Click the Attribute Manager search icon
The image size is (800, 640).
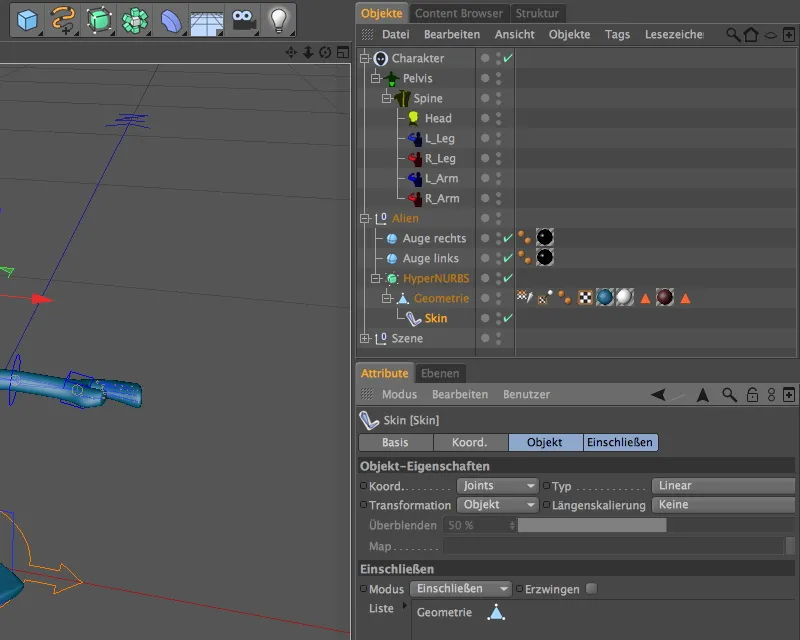tap(730, 395)
